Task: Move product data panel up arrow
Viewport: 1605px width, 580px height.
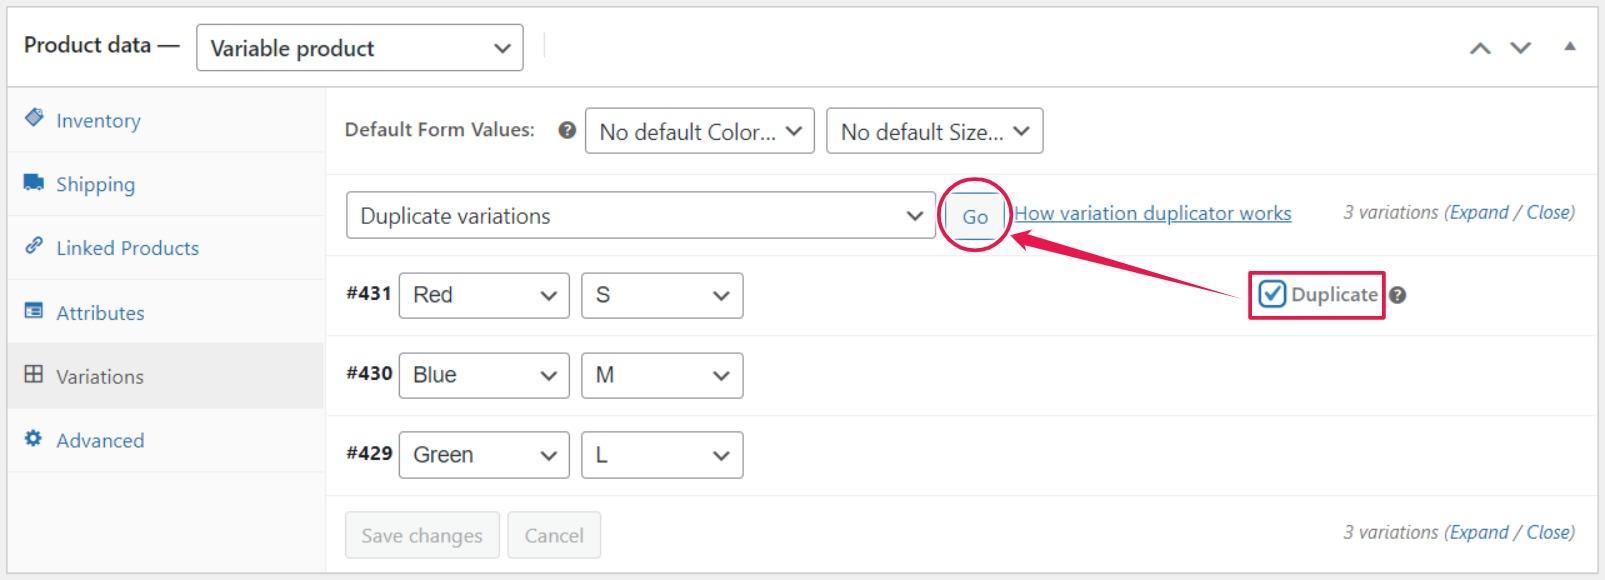Action: coord(1480,48)
